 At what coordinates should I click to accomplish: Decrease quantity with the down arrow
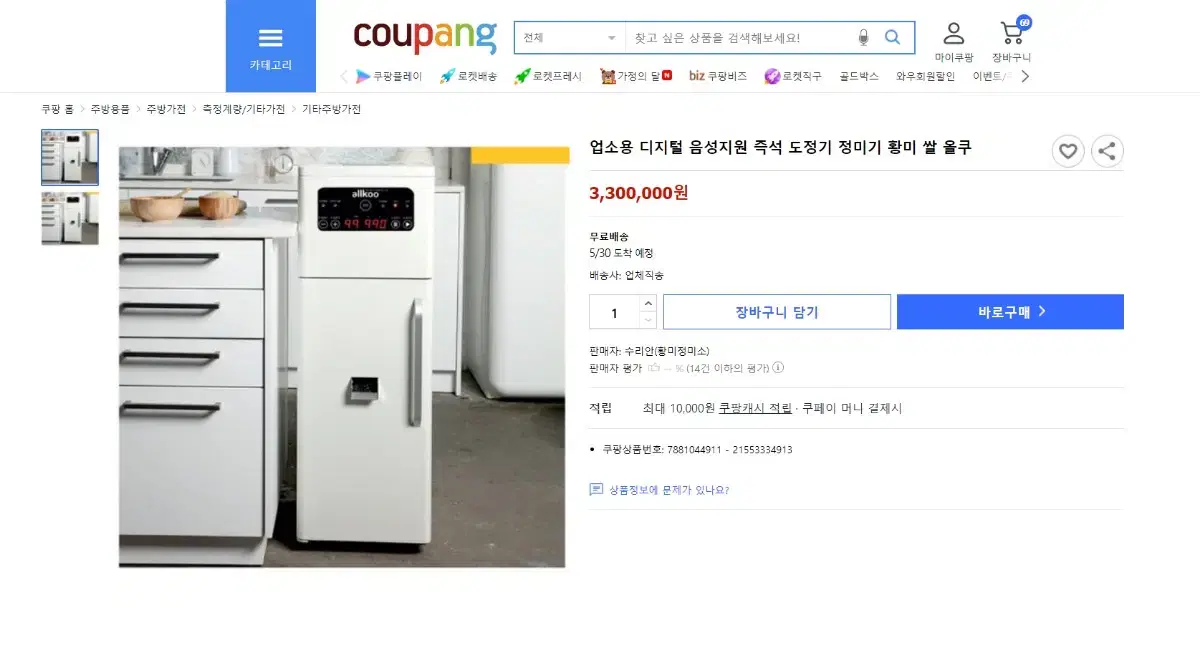click(x=648, y=320)
